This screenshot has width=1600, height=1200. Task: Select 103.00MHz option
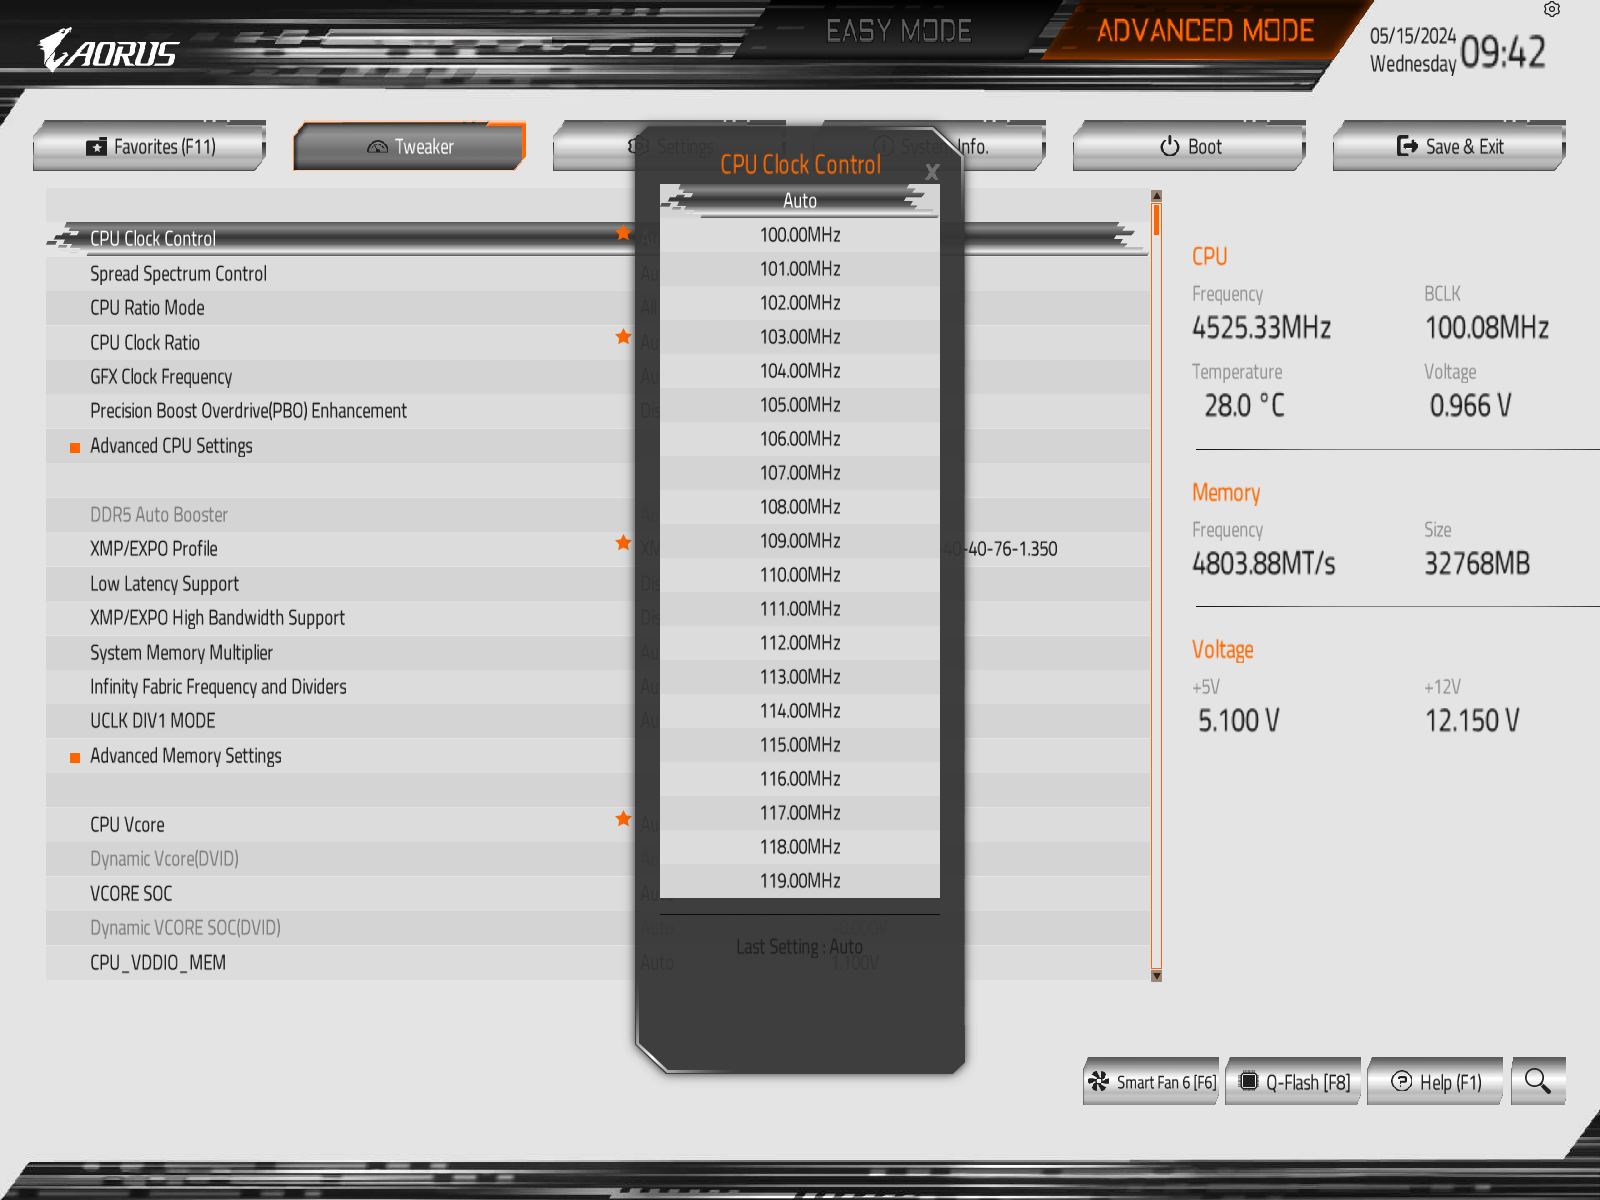[800, 337]
